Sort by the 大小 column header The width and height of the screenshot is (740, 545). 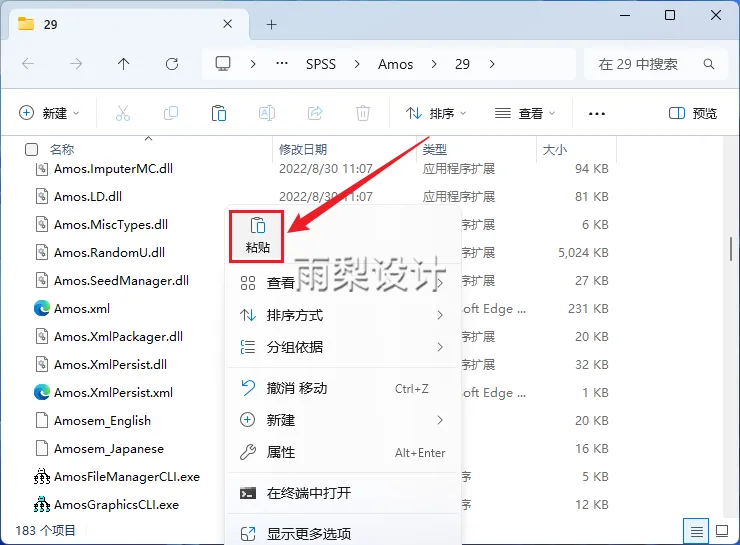[x=555, y=150]
